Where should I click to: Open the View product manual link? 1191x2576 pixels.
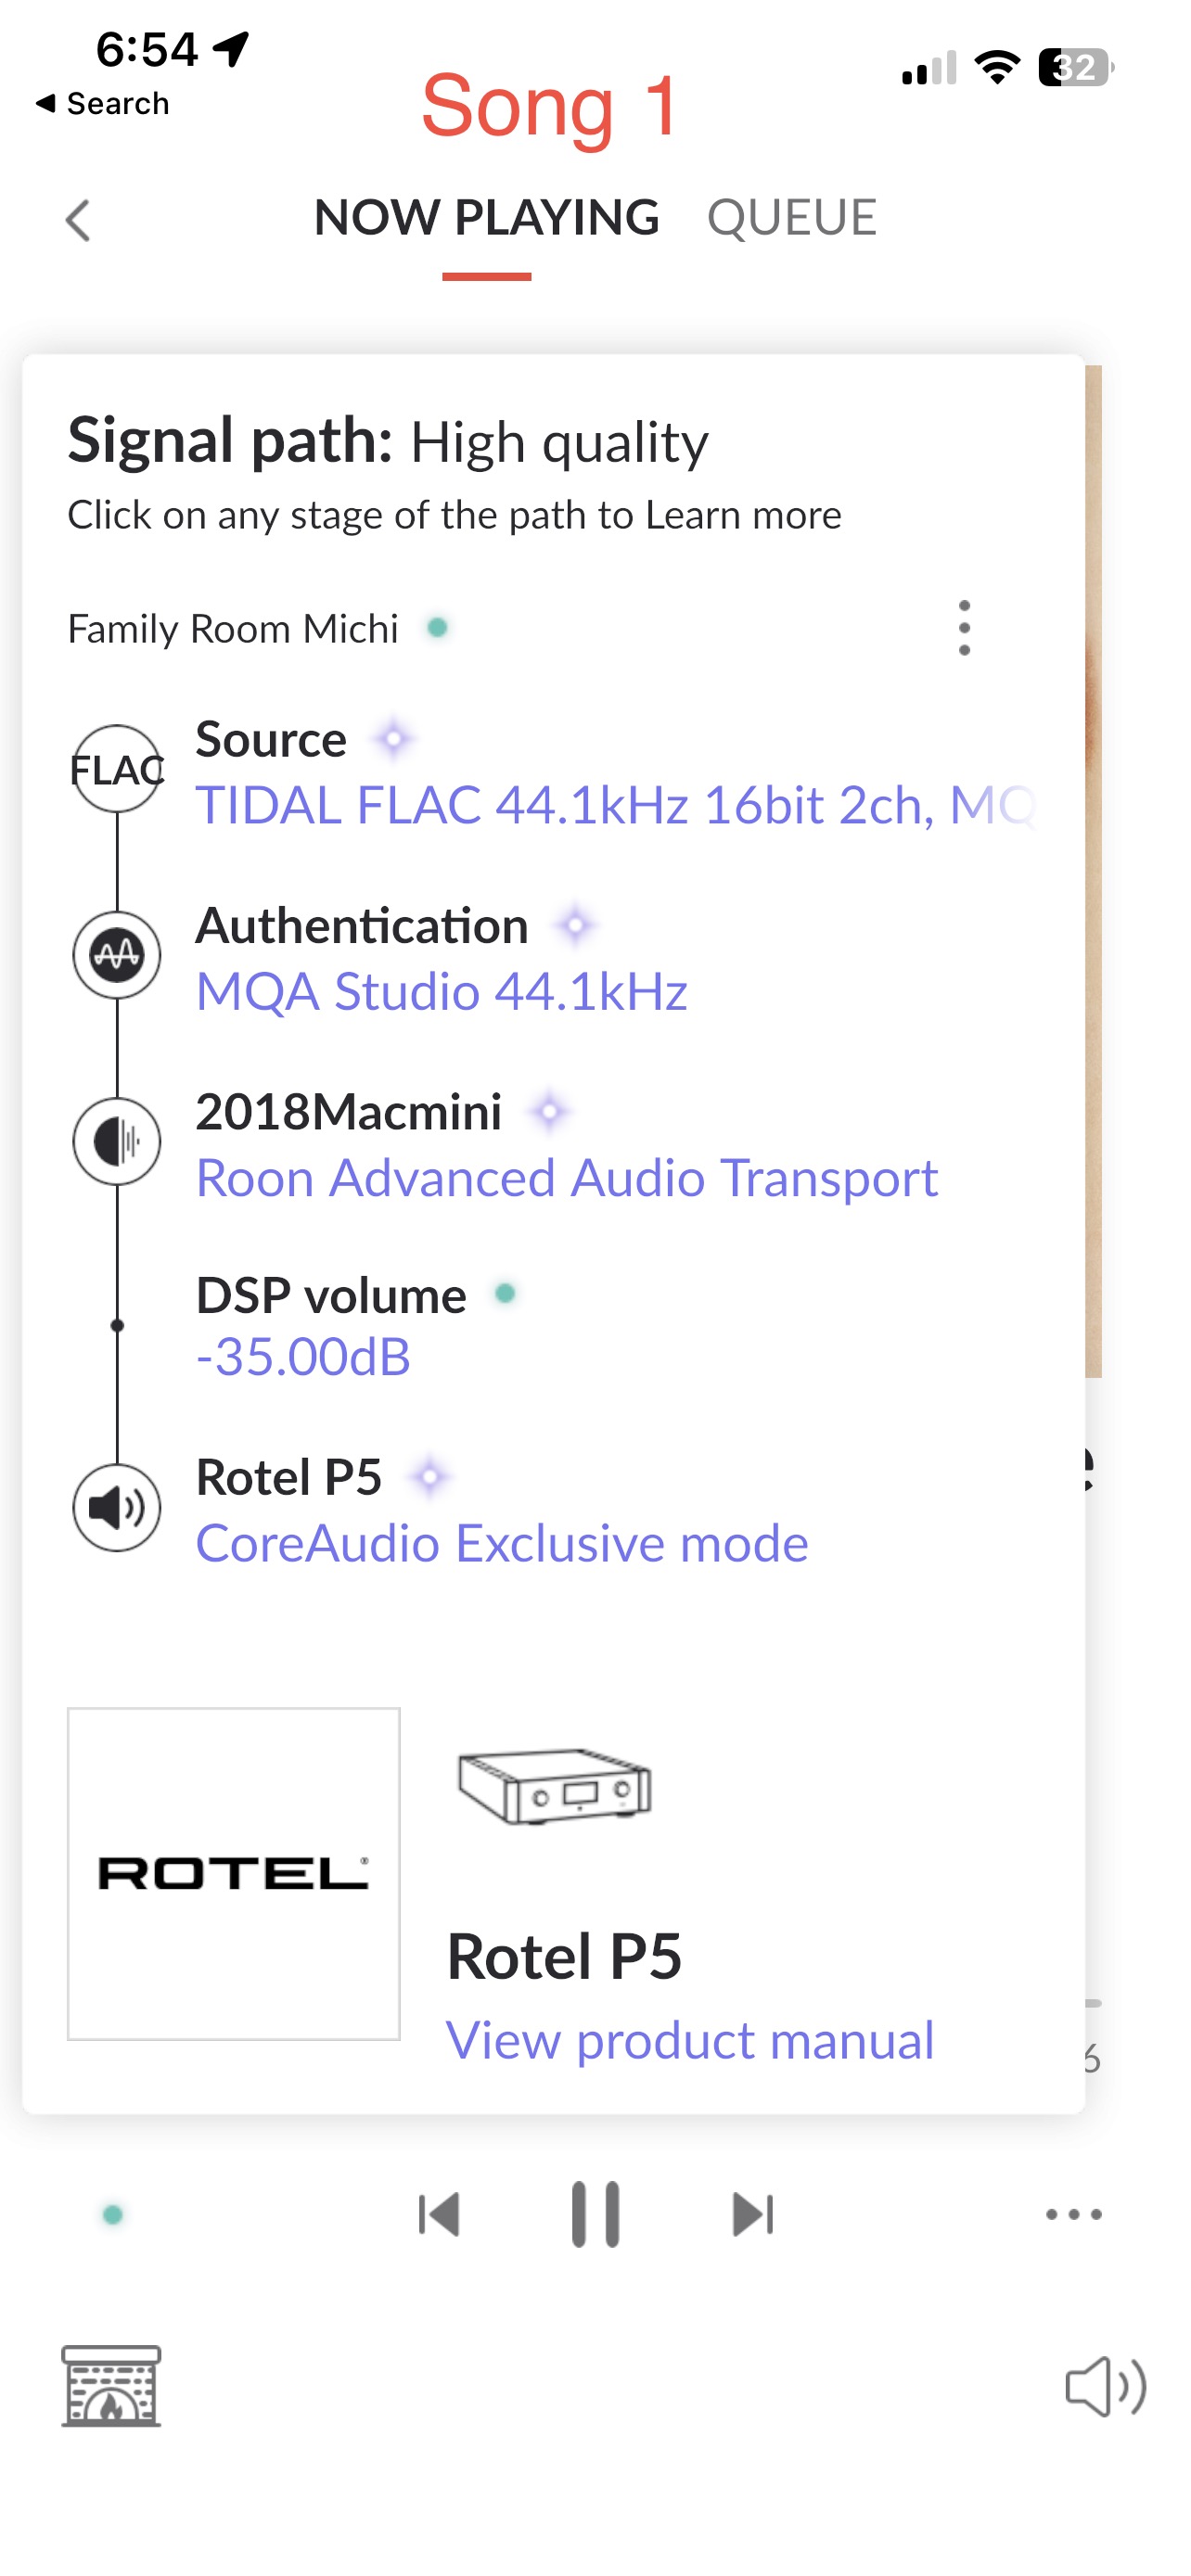[690, 2040]
